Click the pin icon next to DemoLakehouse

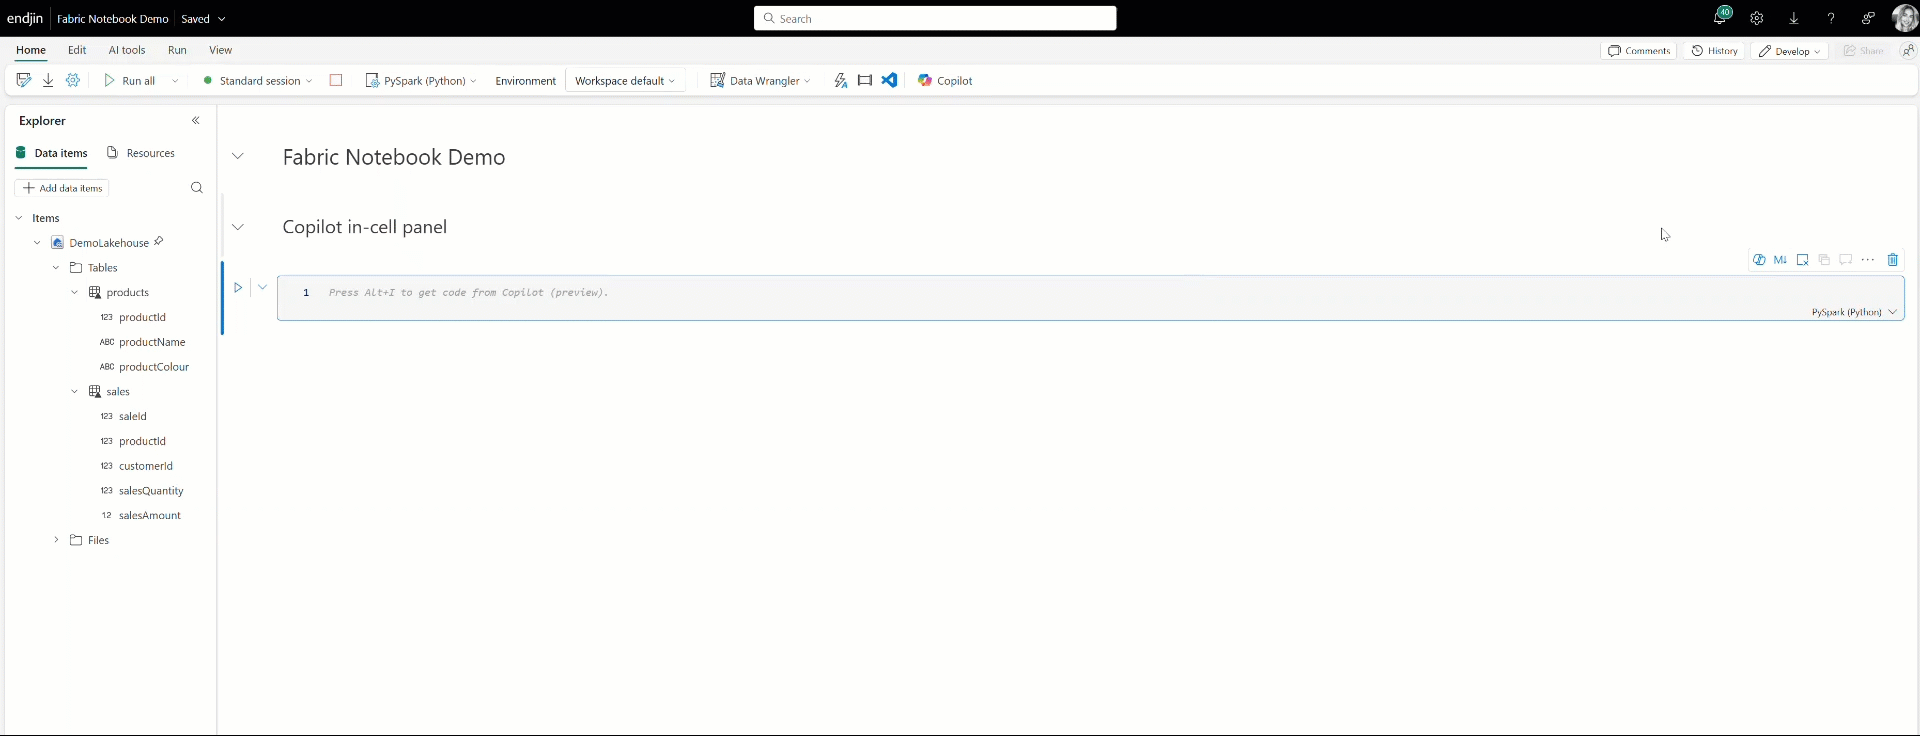pos(158,242)
